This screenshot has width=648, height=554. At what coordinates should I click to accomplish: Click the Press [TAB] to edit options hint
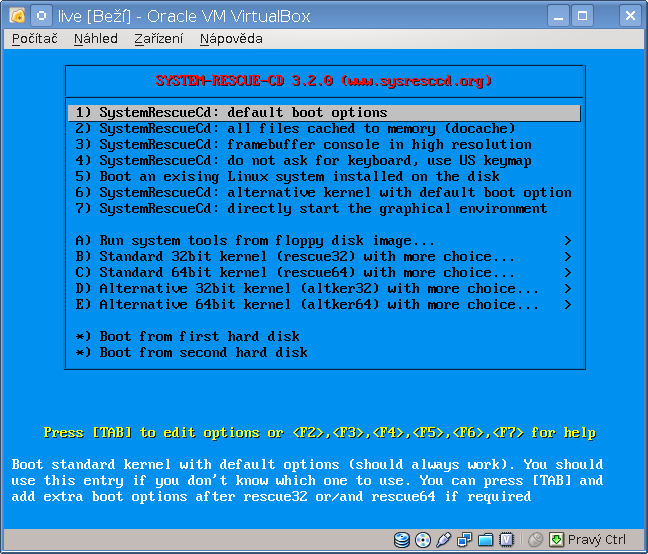[320, 433]
